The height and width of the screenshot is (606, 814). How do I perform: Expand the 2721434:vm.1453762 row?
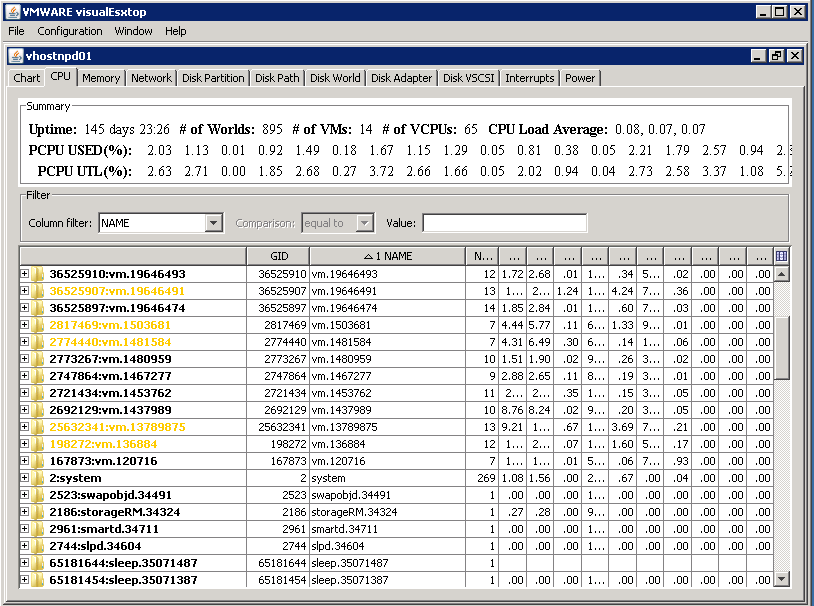coord(24,393)
